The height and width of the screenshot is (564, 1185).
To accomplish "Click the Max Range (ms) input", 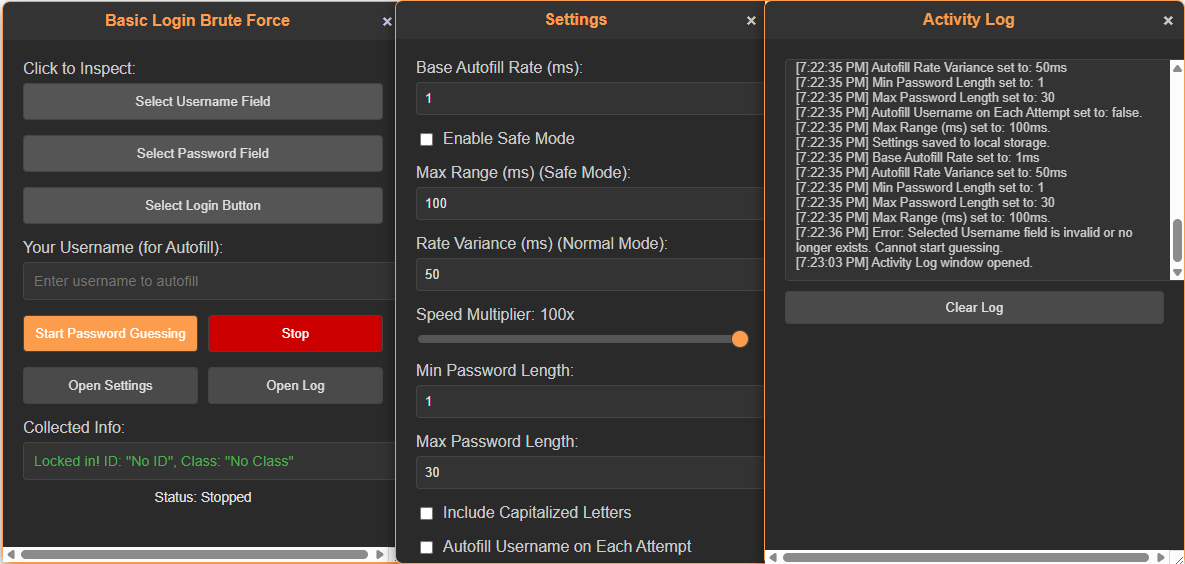I will click(x=590, y=203).
